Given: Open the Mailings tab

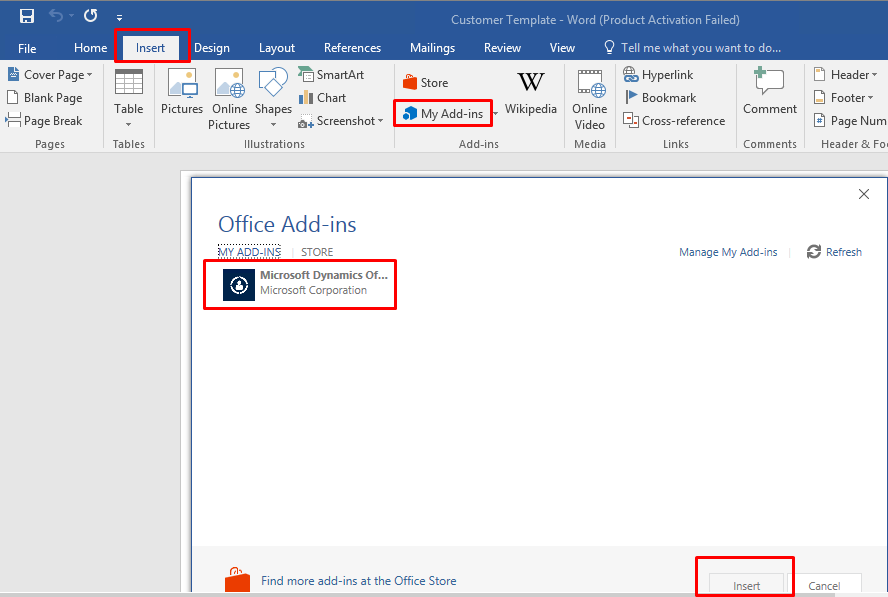Looking at the screenshot, I should tap(432, 48).
